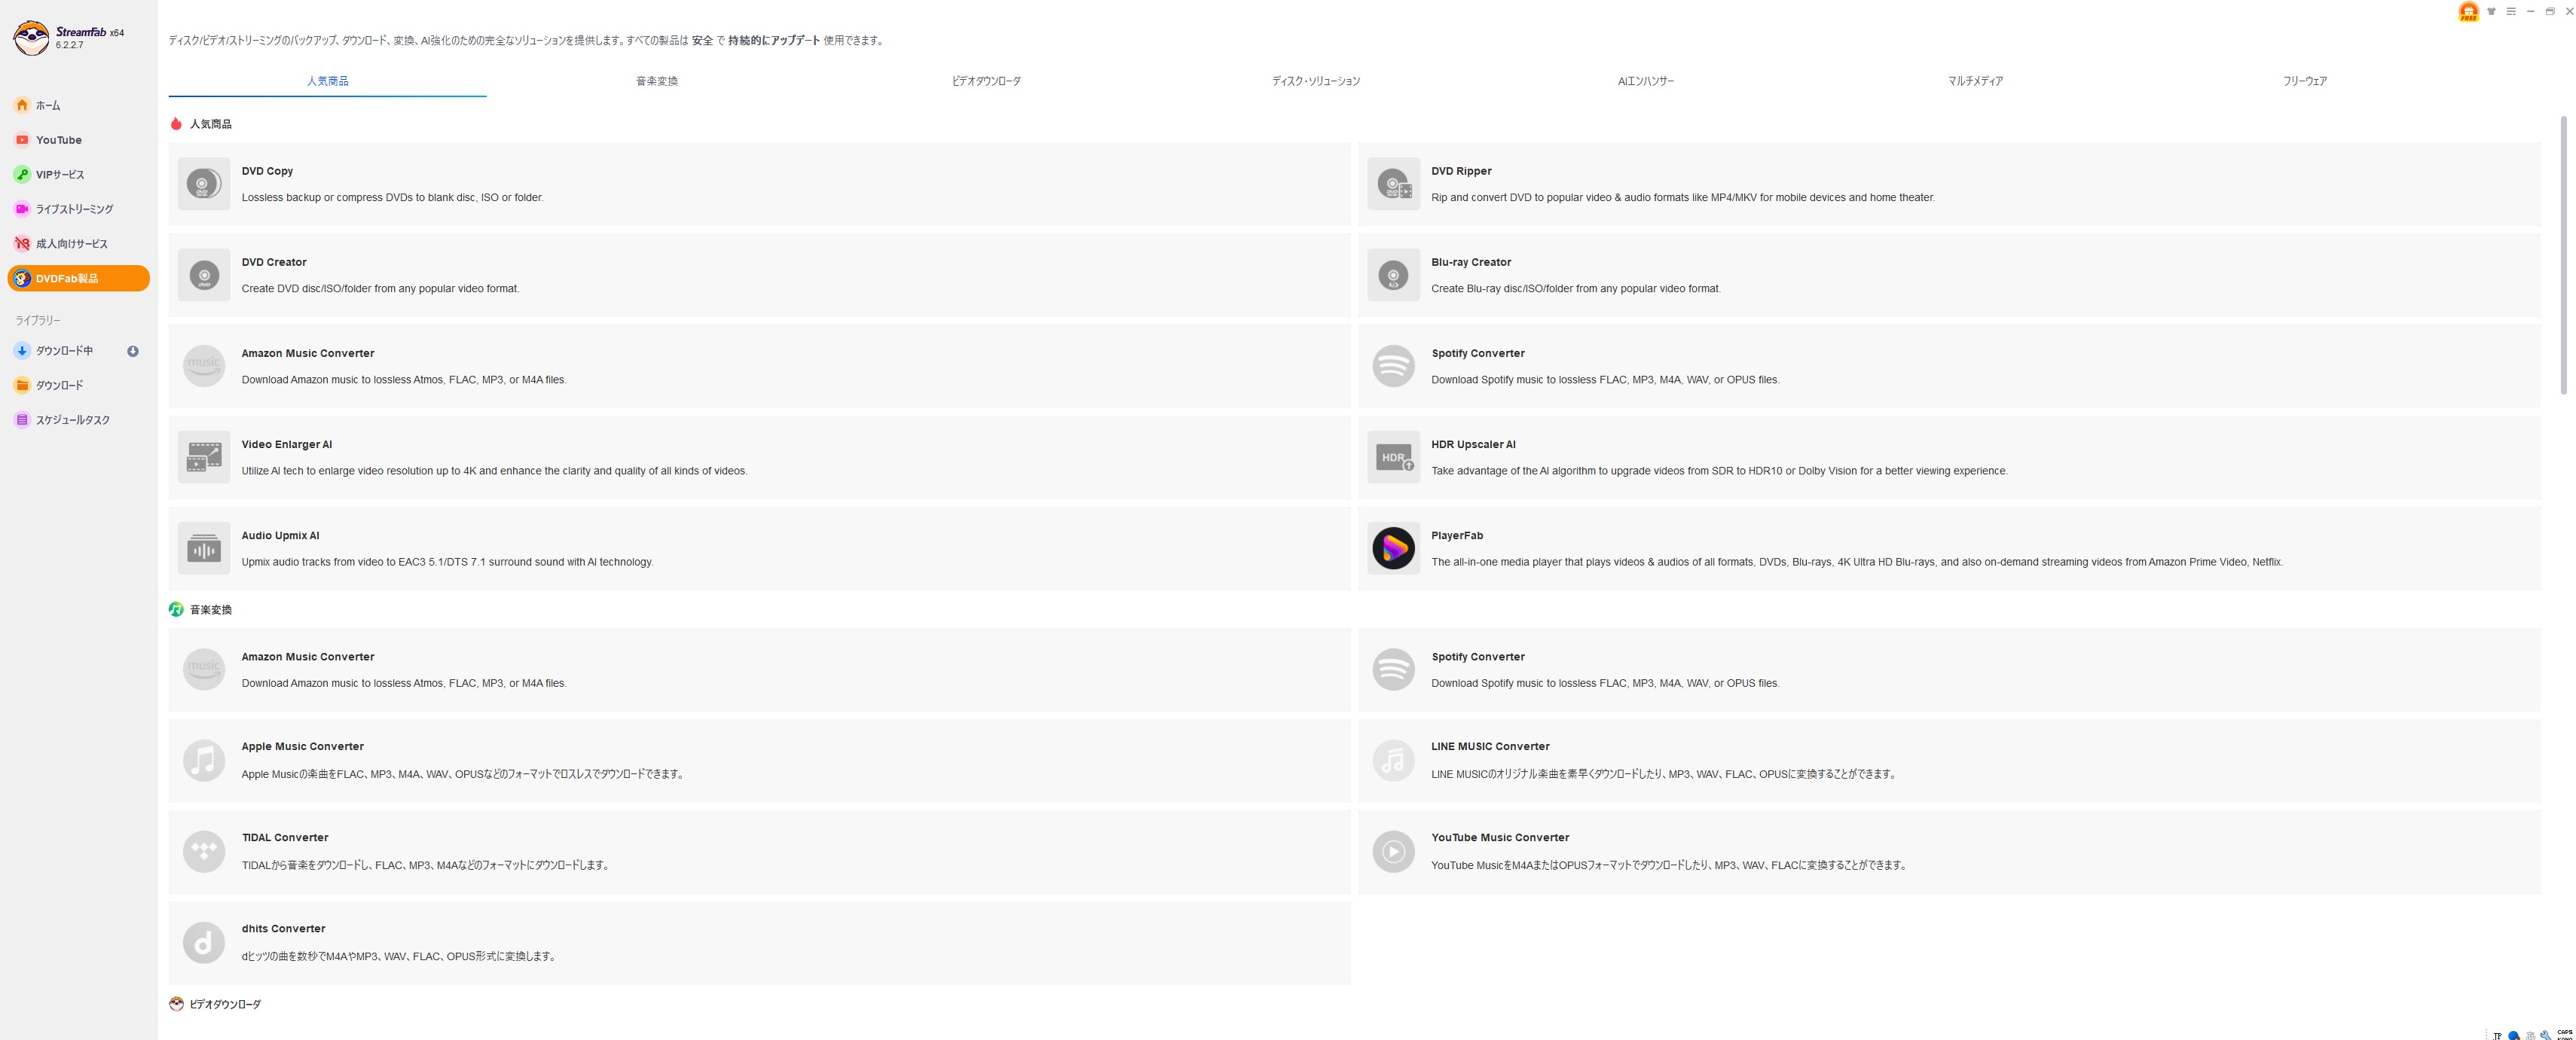2576x1040 pixels.
Task: Click the Video Enlarger AI icon
Action: click(203, 457)
